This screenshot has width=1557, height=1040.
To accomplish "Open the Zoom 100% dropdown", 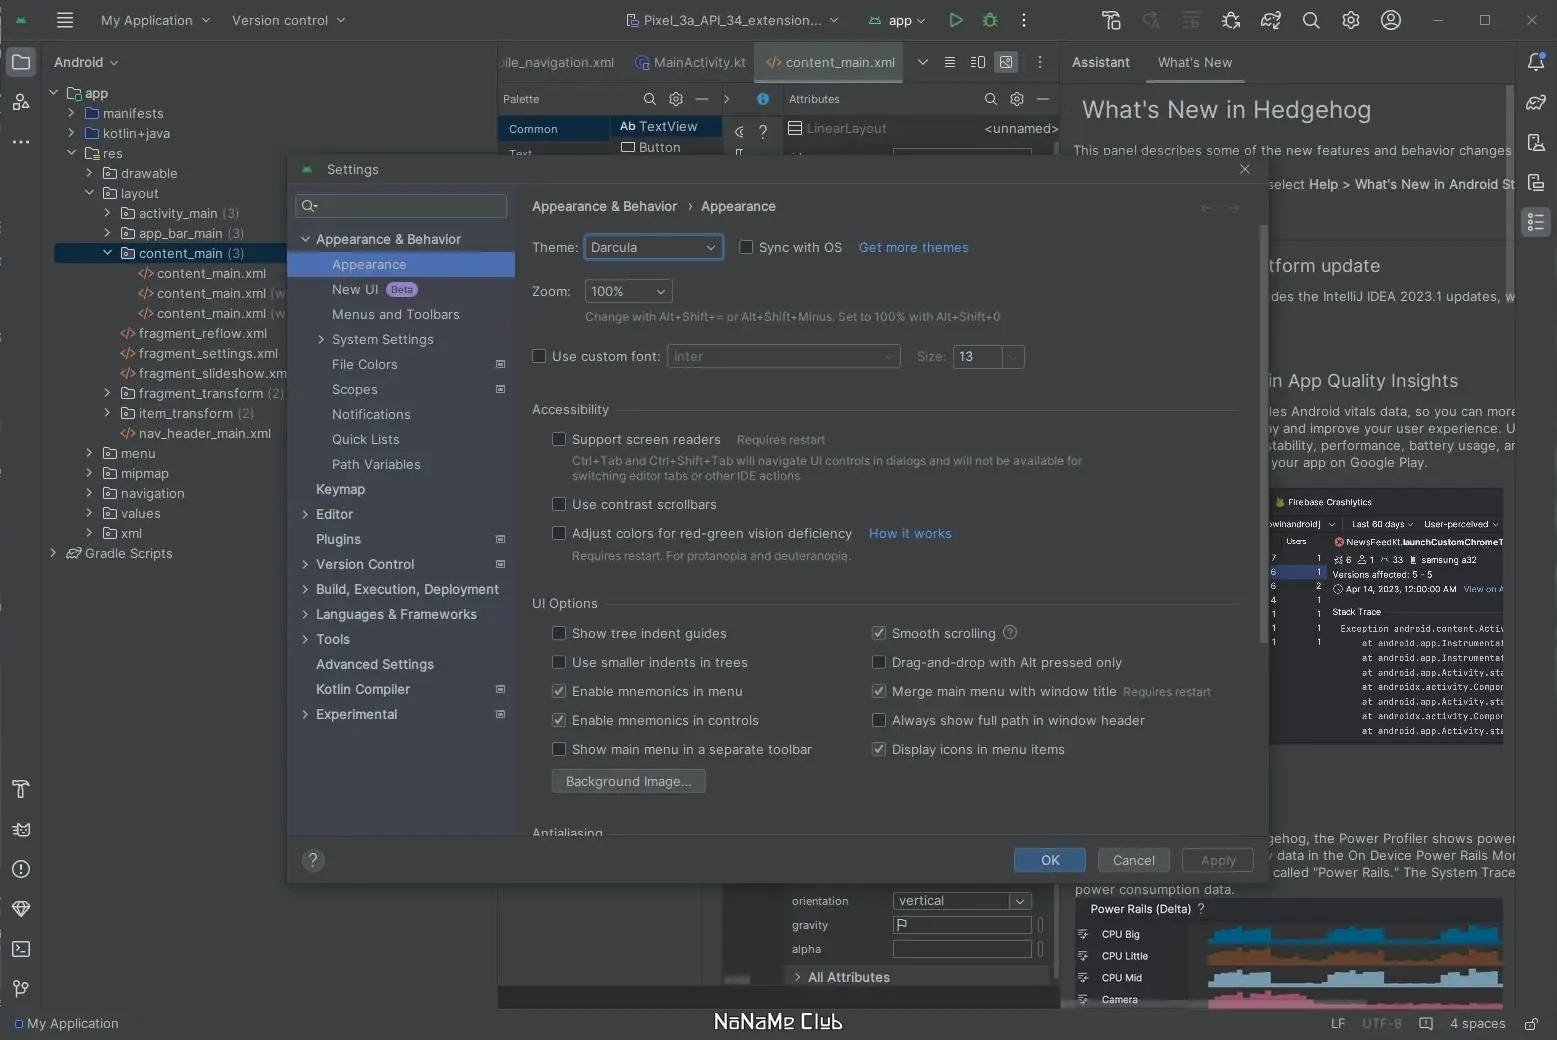I will 628,291.
